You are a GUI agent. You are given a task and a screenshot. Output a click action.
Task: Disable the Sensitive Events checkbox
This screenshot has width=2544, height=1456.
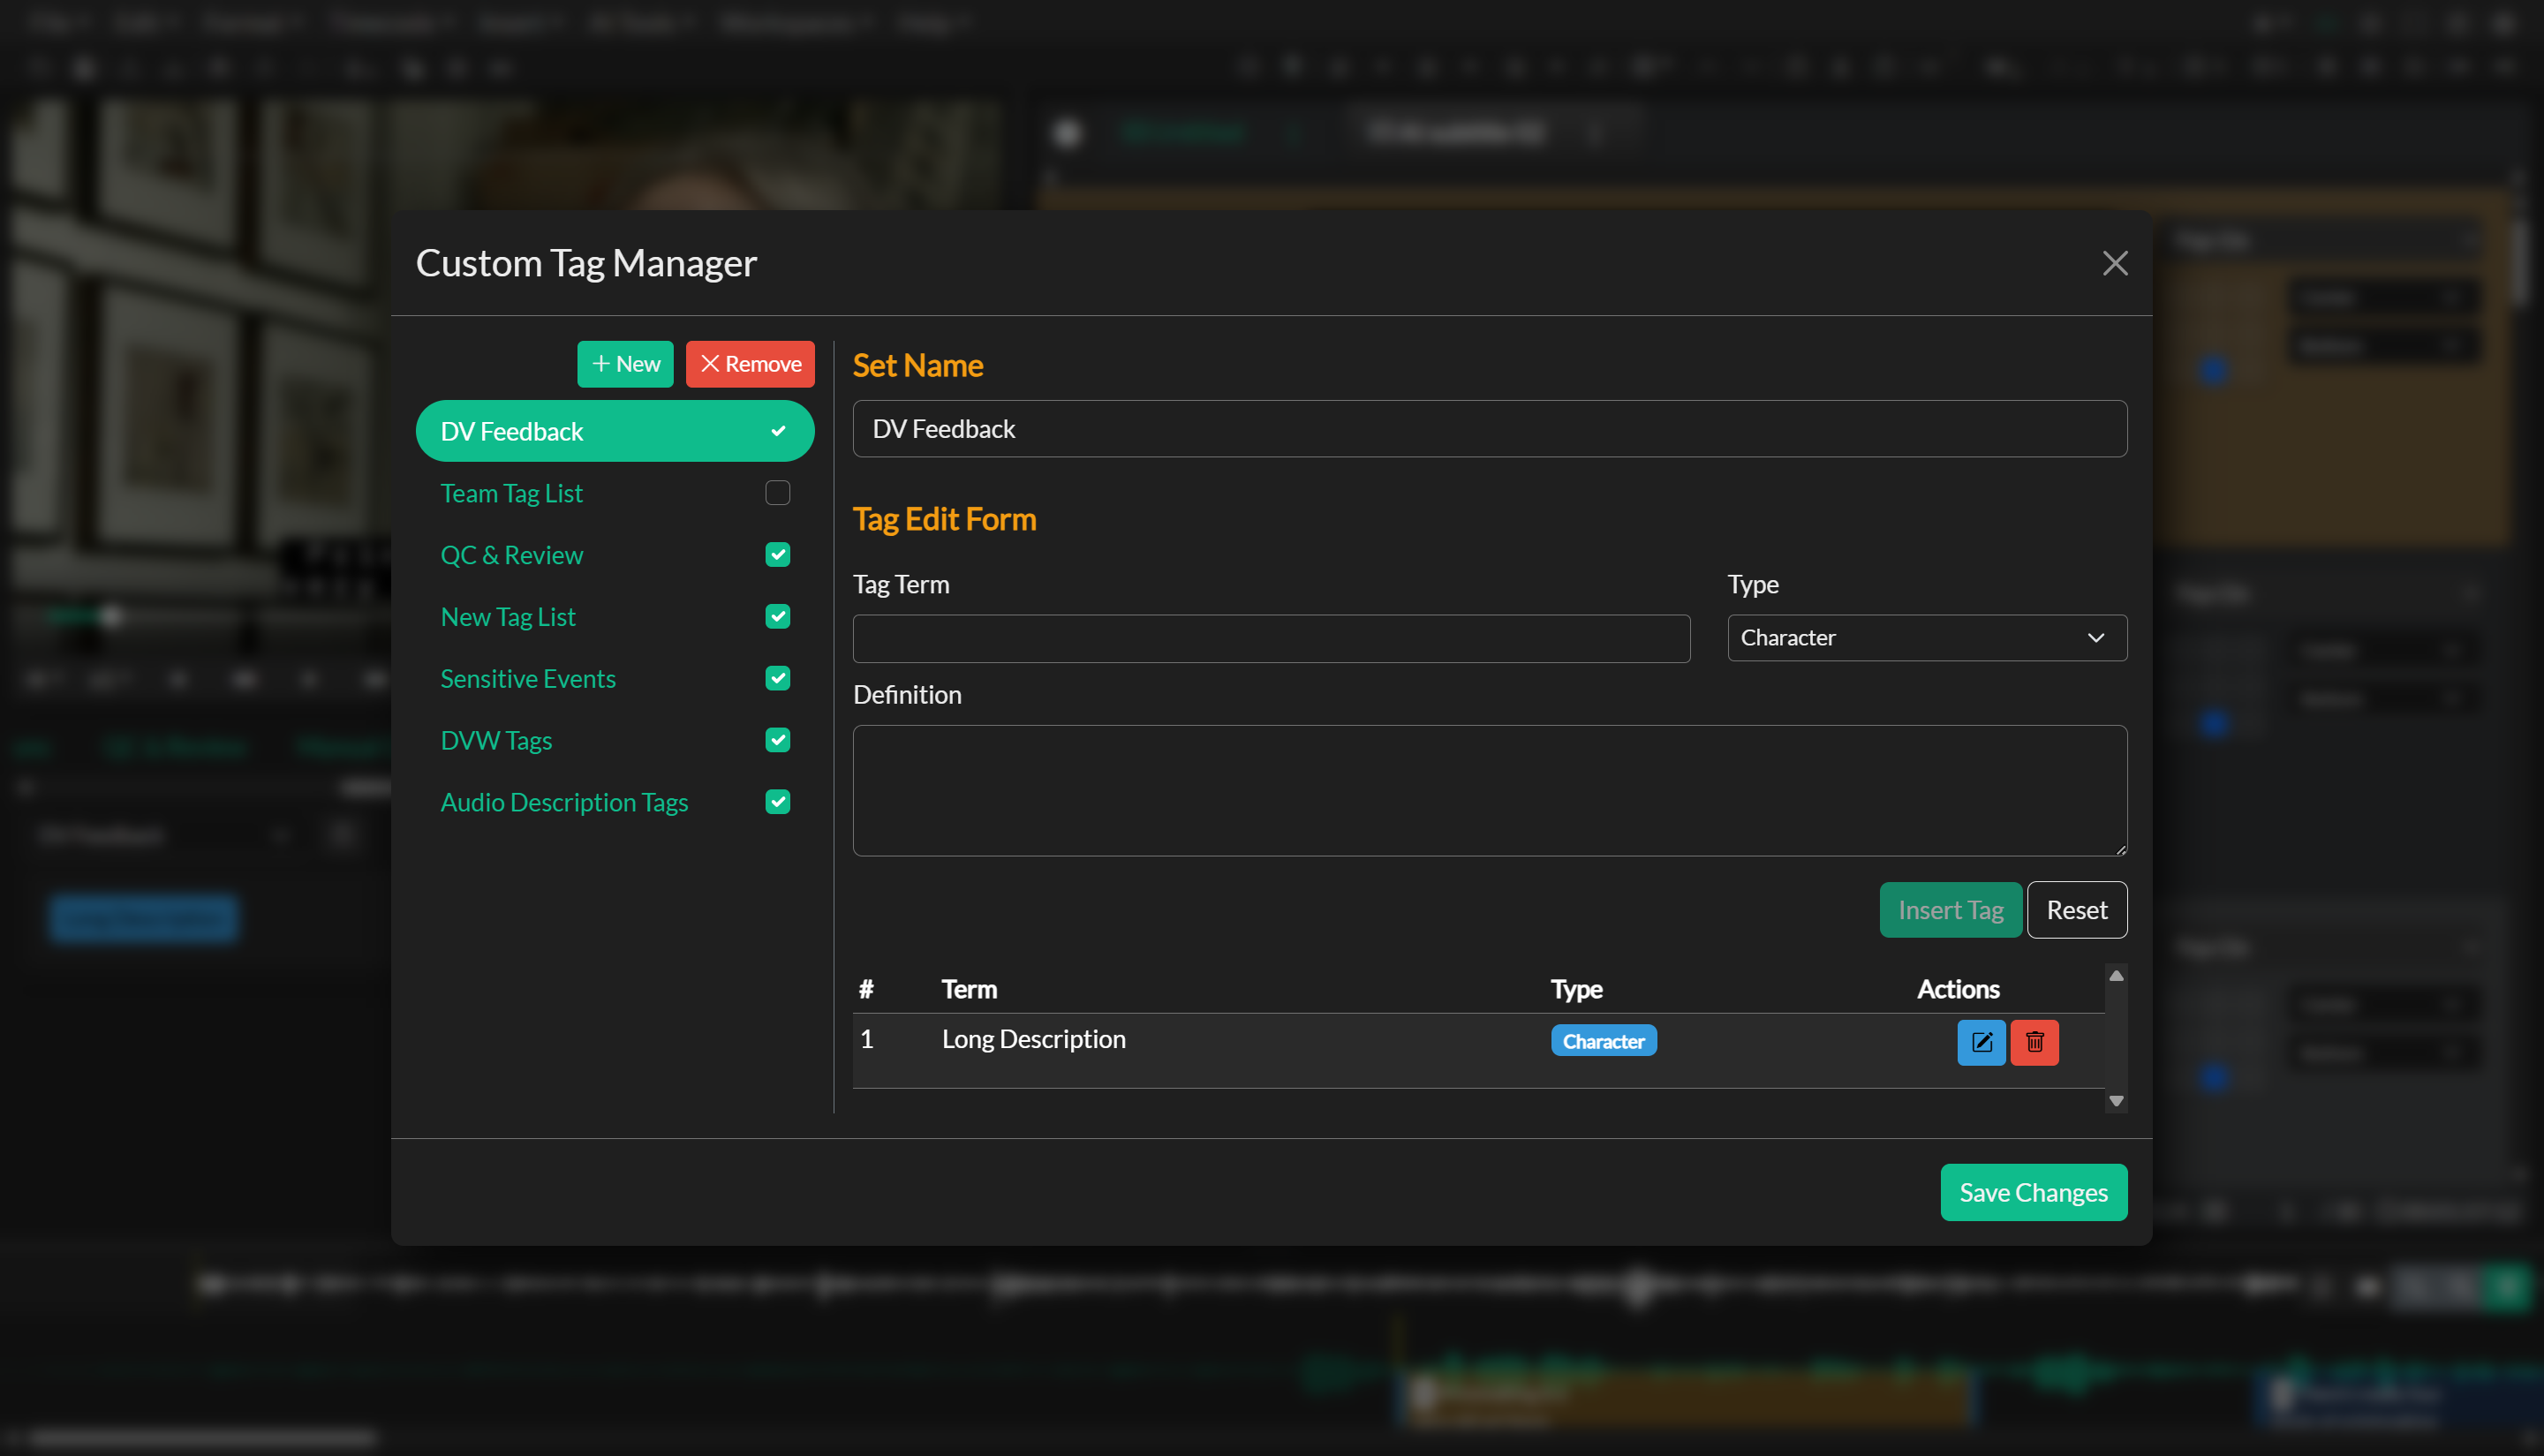coord(777,678)
